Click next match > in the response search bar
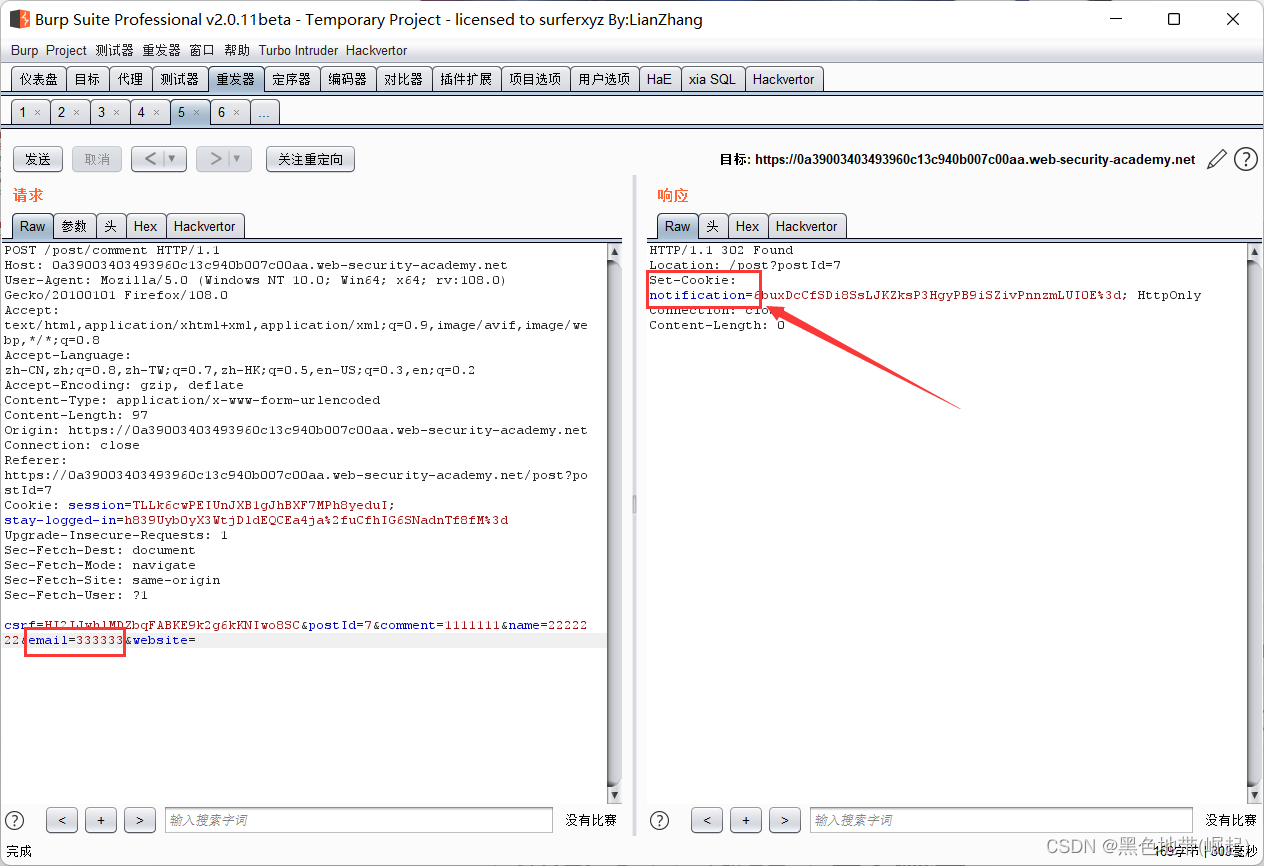 click(785, 820)
